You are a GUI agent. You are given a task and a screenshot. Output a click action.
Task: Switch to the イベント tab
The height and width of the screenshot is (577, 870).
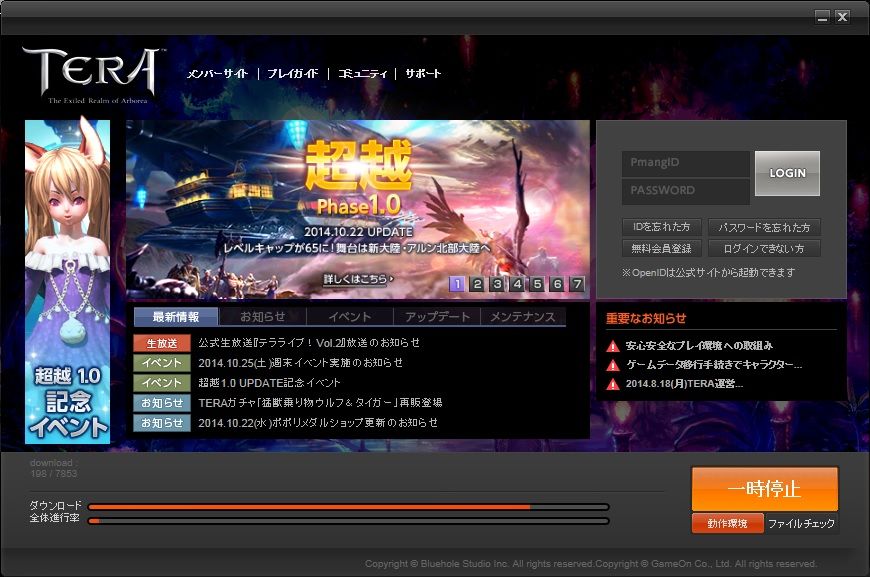[x=350, y=317]
